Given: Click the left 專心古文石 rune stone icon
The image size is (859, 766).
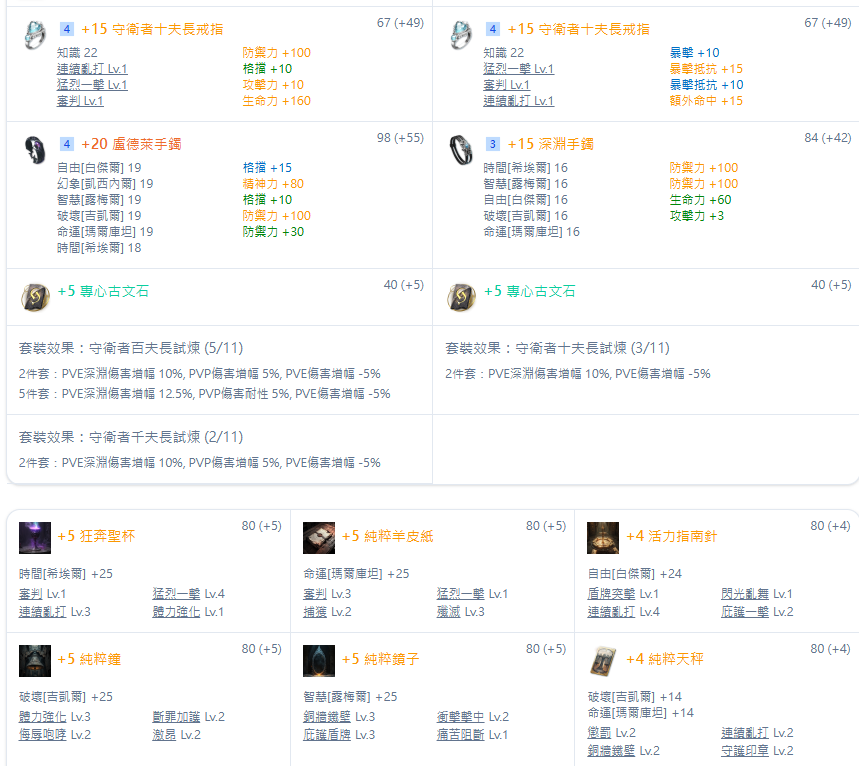Looking at the screenshot, I should pyautogui.click(x=36, y=297).
